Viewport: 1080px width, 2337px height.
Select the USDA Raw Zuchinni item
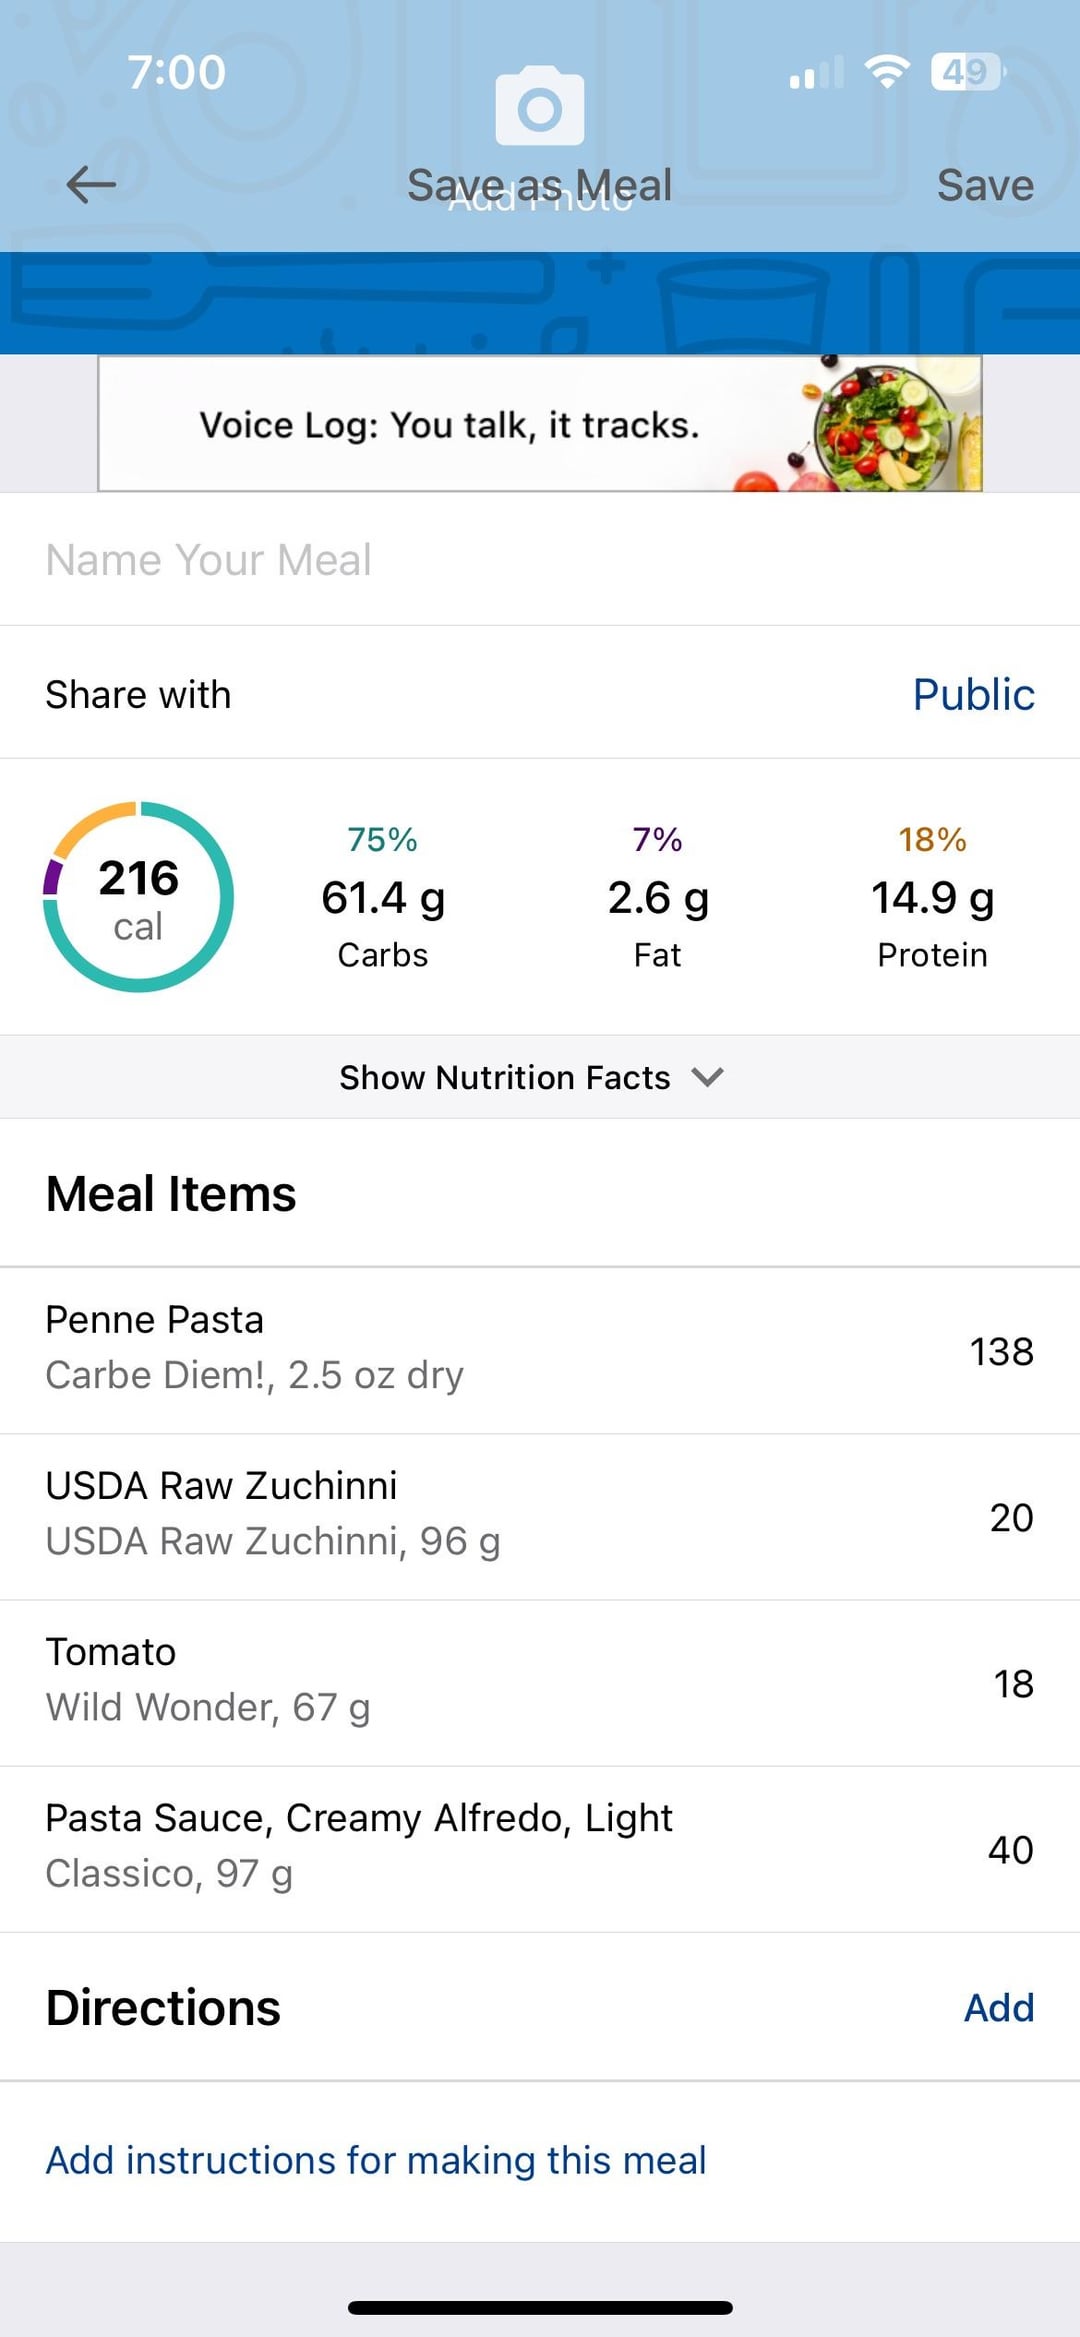[540, 1515]
